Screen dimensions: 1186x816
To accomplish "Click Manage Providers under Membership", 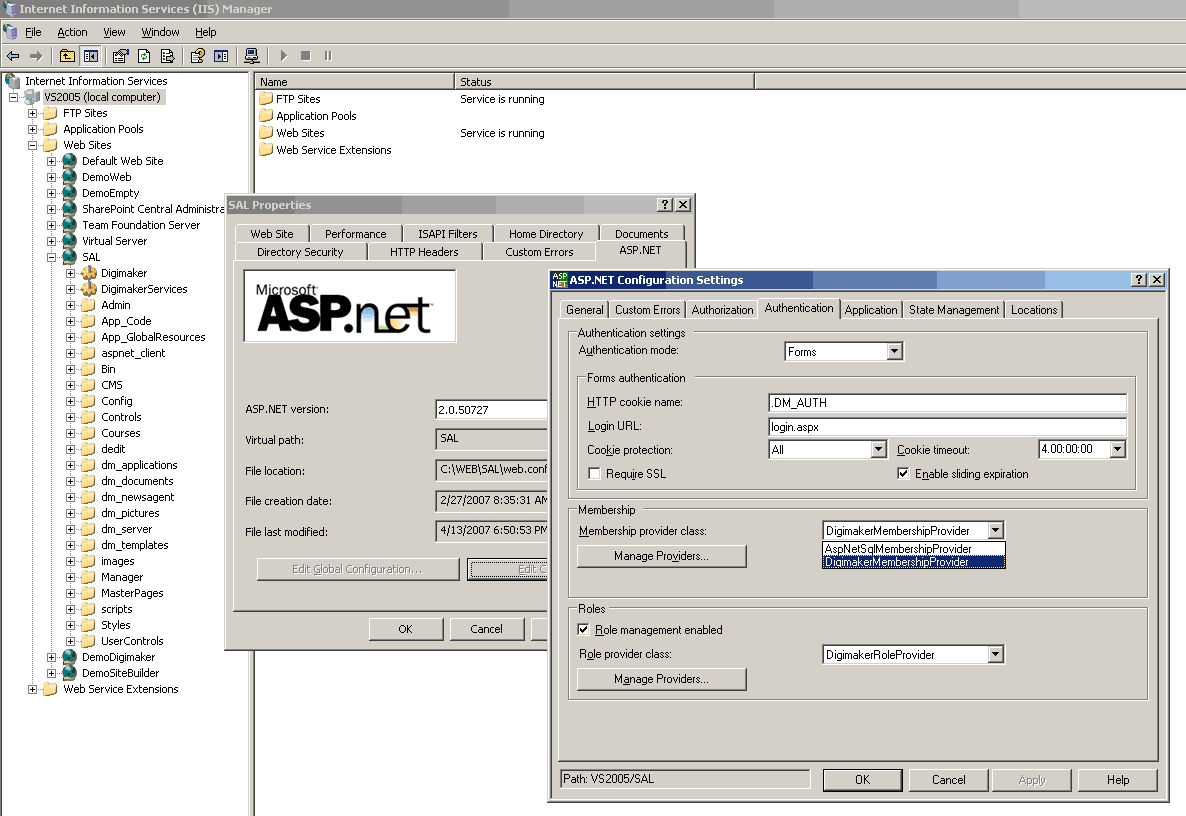I will [661, 556].
